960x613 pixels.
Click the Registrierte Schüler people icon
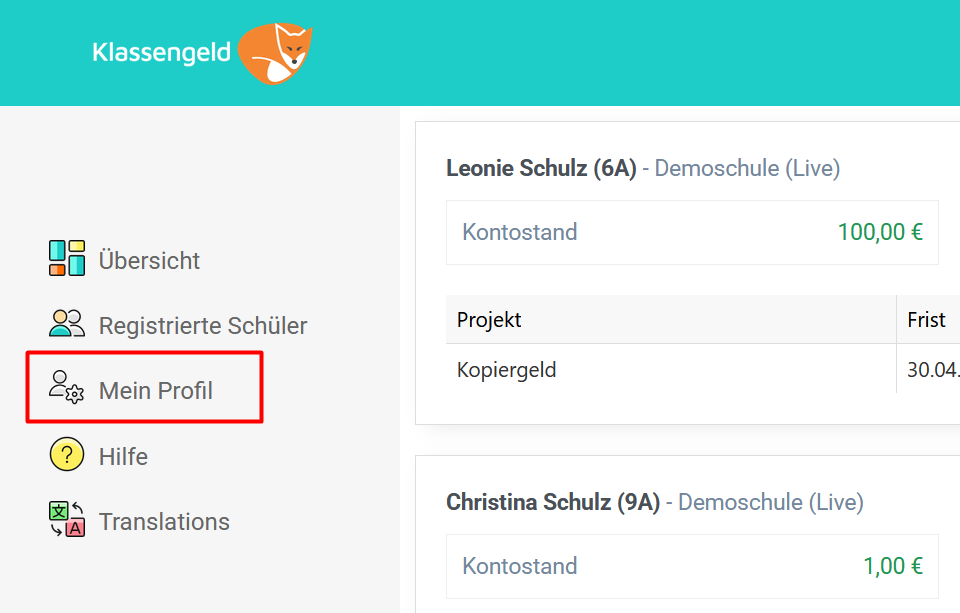tap(67, 324)
